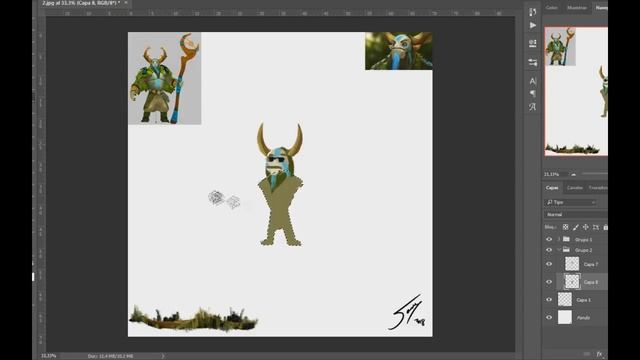Image resolution: width=640 pixels, height=360 pixels.
Task: Click the prevent artboard auto-nesting lock icon
Action: 596,227
